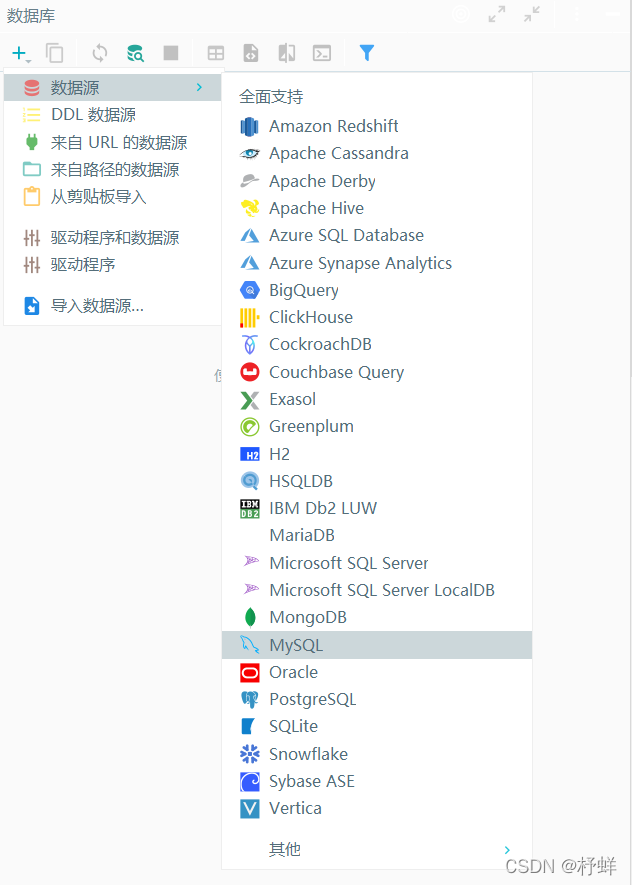Viewport: 632px width, 885px height.
Task: Click the Refresh icon in database toolbar
Action: pyautogui.click(x=100, y=53)
